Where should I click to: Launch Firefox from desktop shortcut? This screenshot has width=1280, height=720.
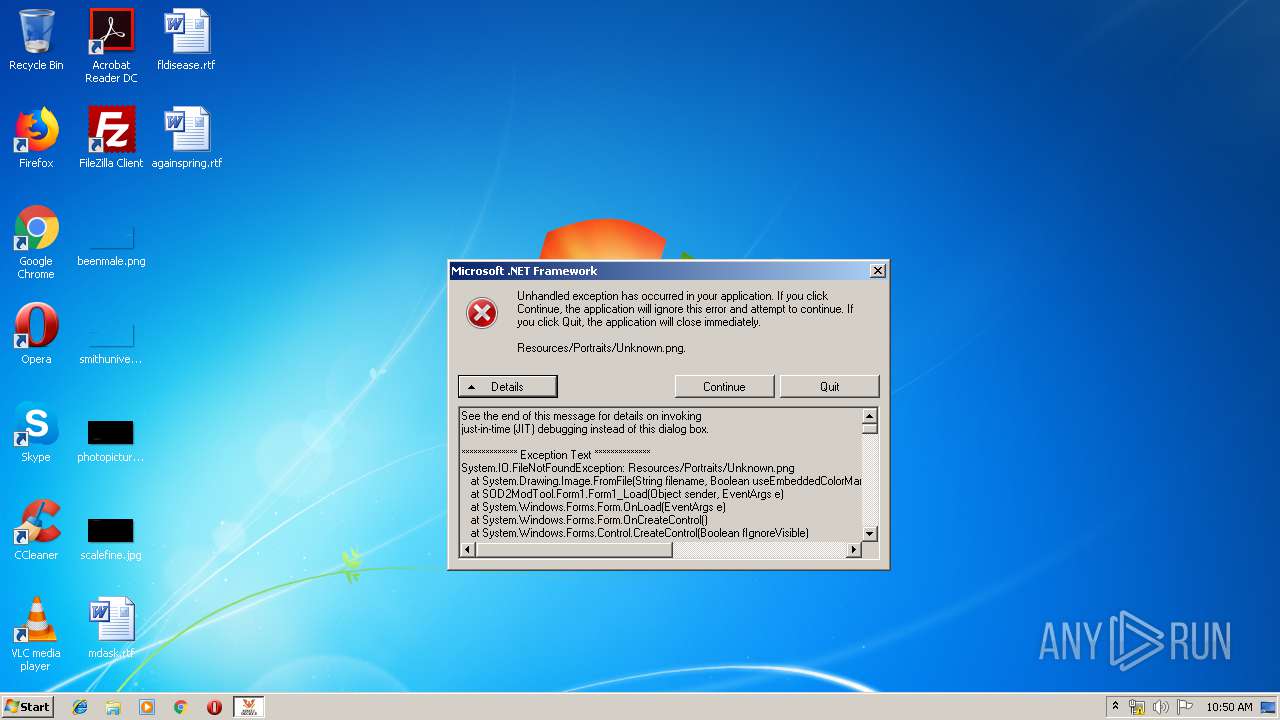coord(36,138)
